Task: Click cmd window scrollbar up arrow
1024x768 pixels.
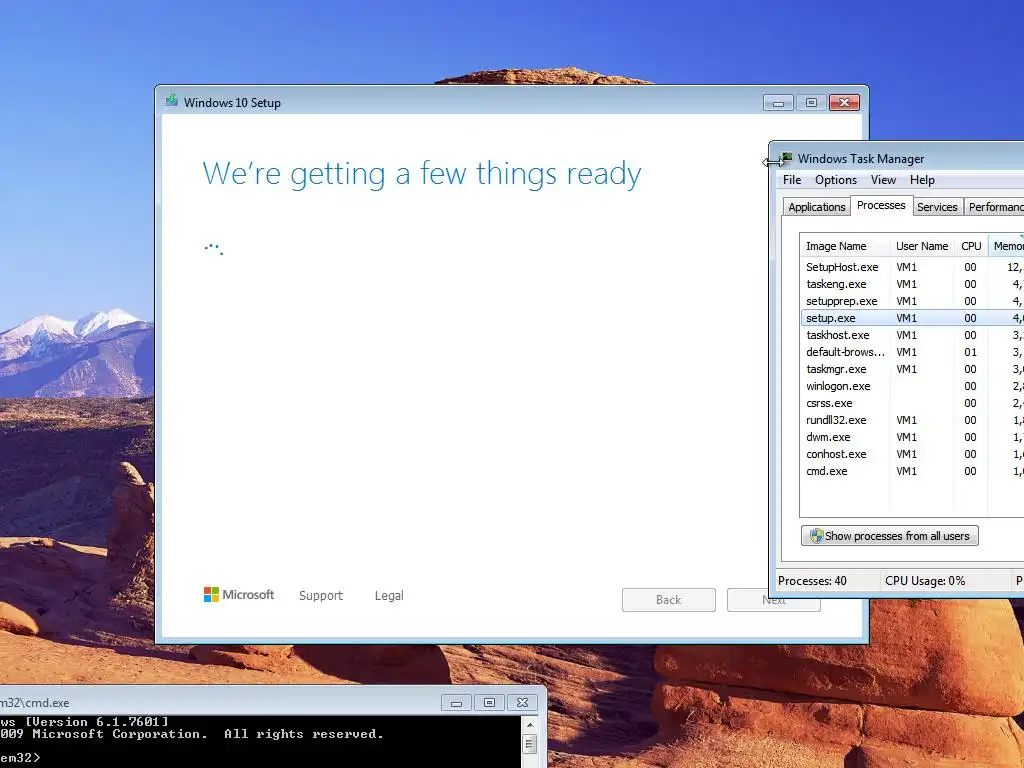Action: (x=530, y=724)
